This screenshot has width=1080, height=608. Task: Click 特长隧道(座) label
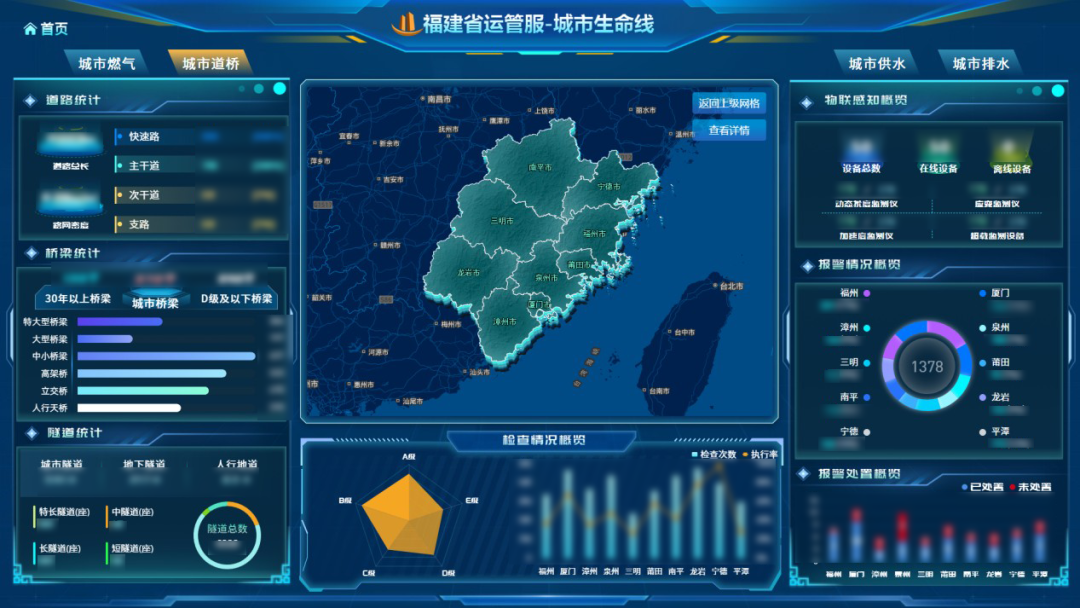(64, 512)
